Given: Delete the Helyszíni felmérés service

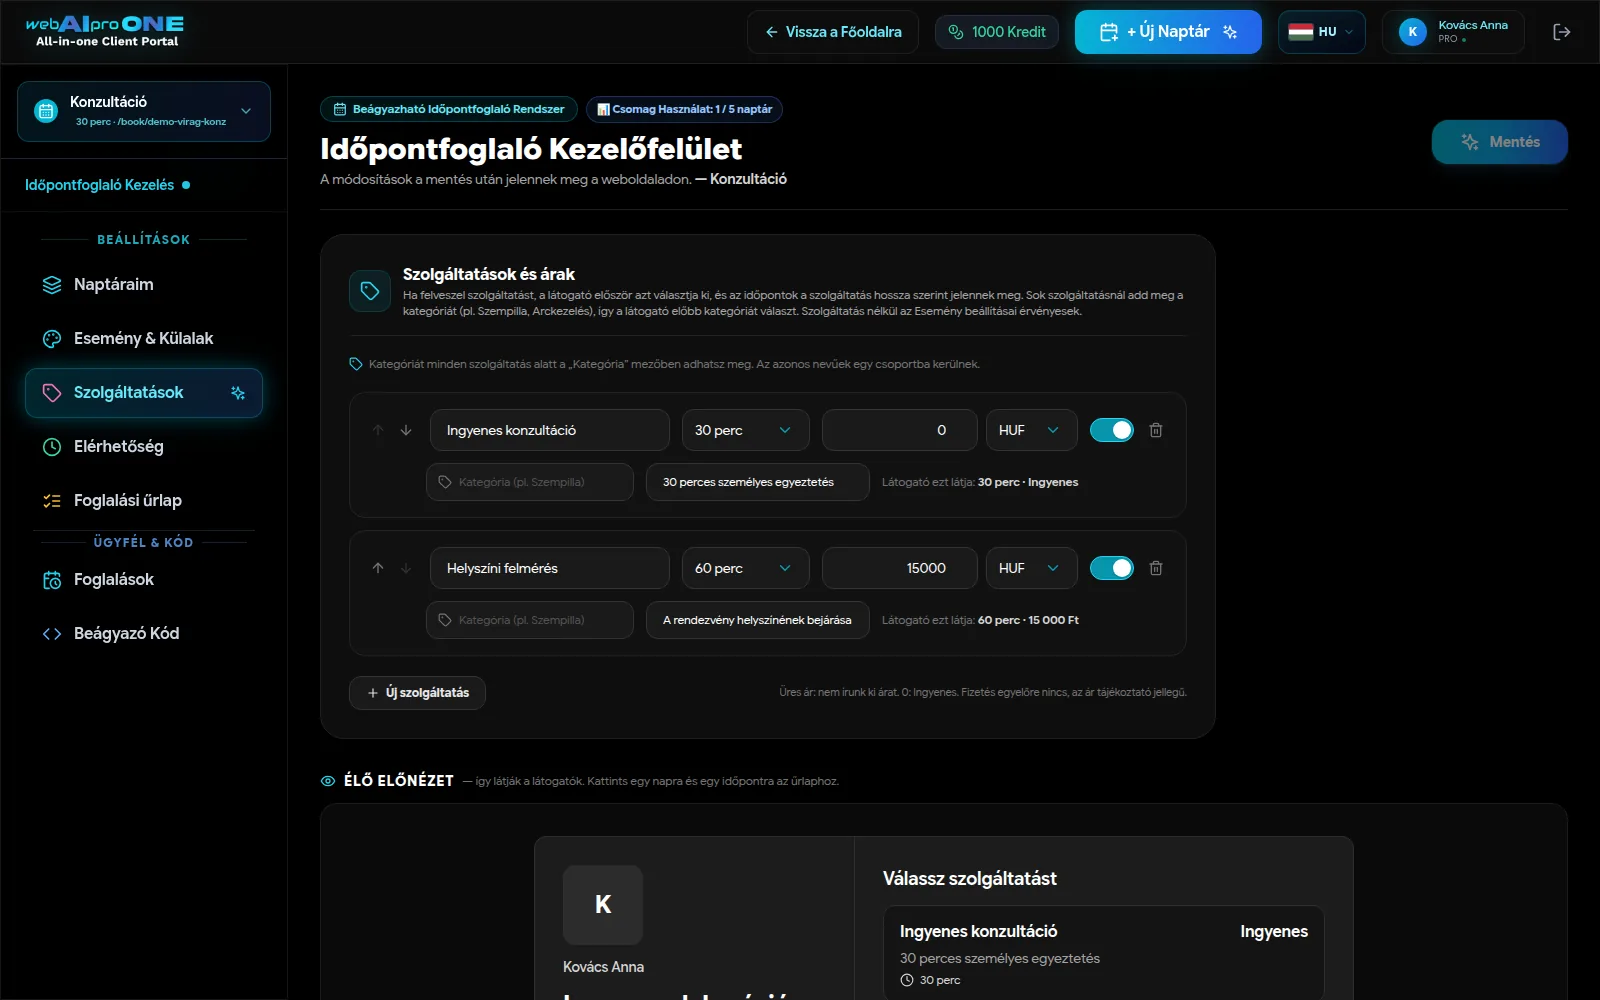Looking at the screenshot, I should (x=1156, y=568).
